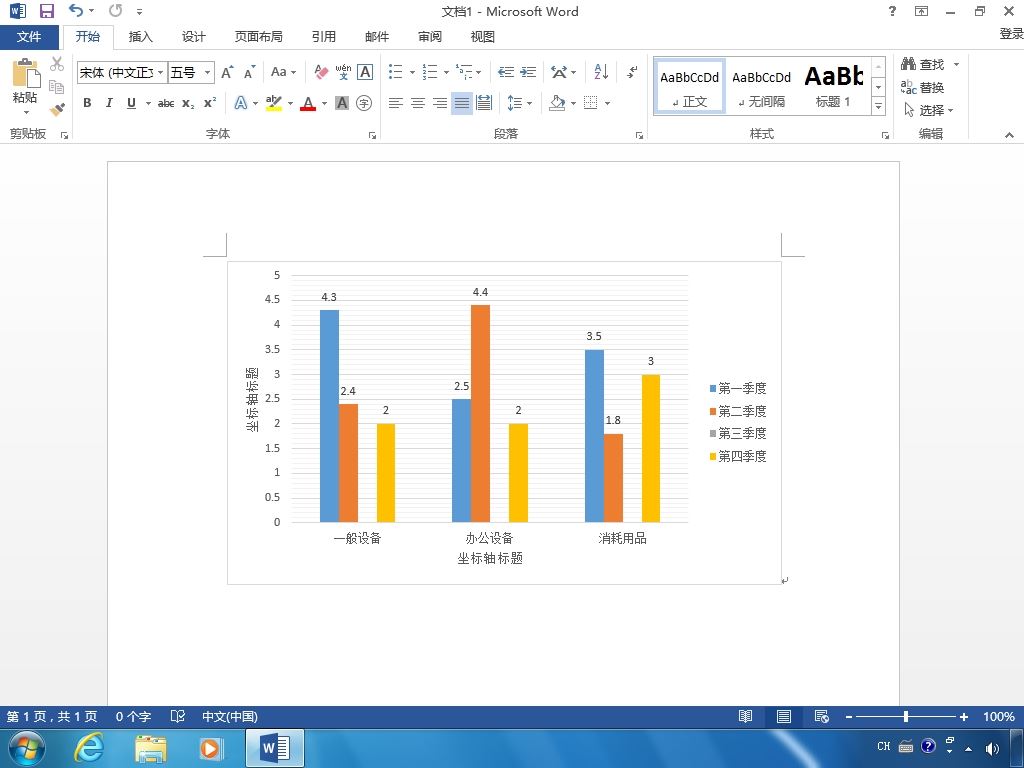Switch to Read Mode view in the status bar

pos(745,716)
